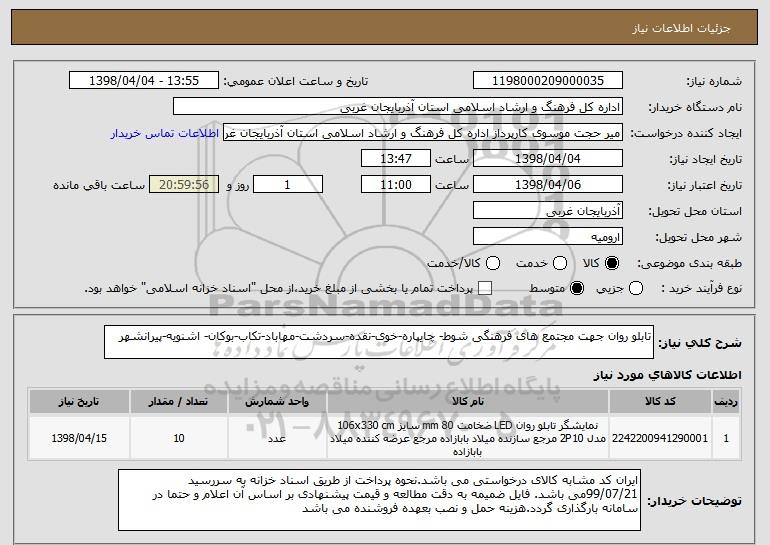Click the استان محل تحویل label

695,212
